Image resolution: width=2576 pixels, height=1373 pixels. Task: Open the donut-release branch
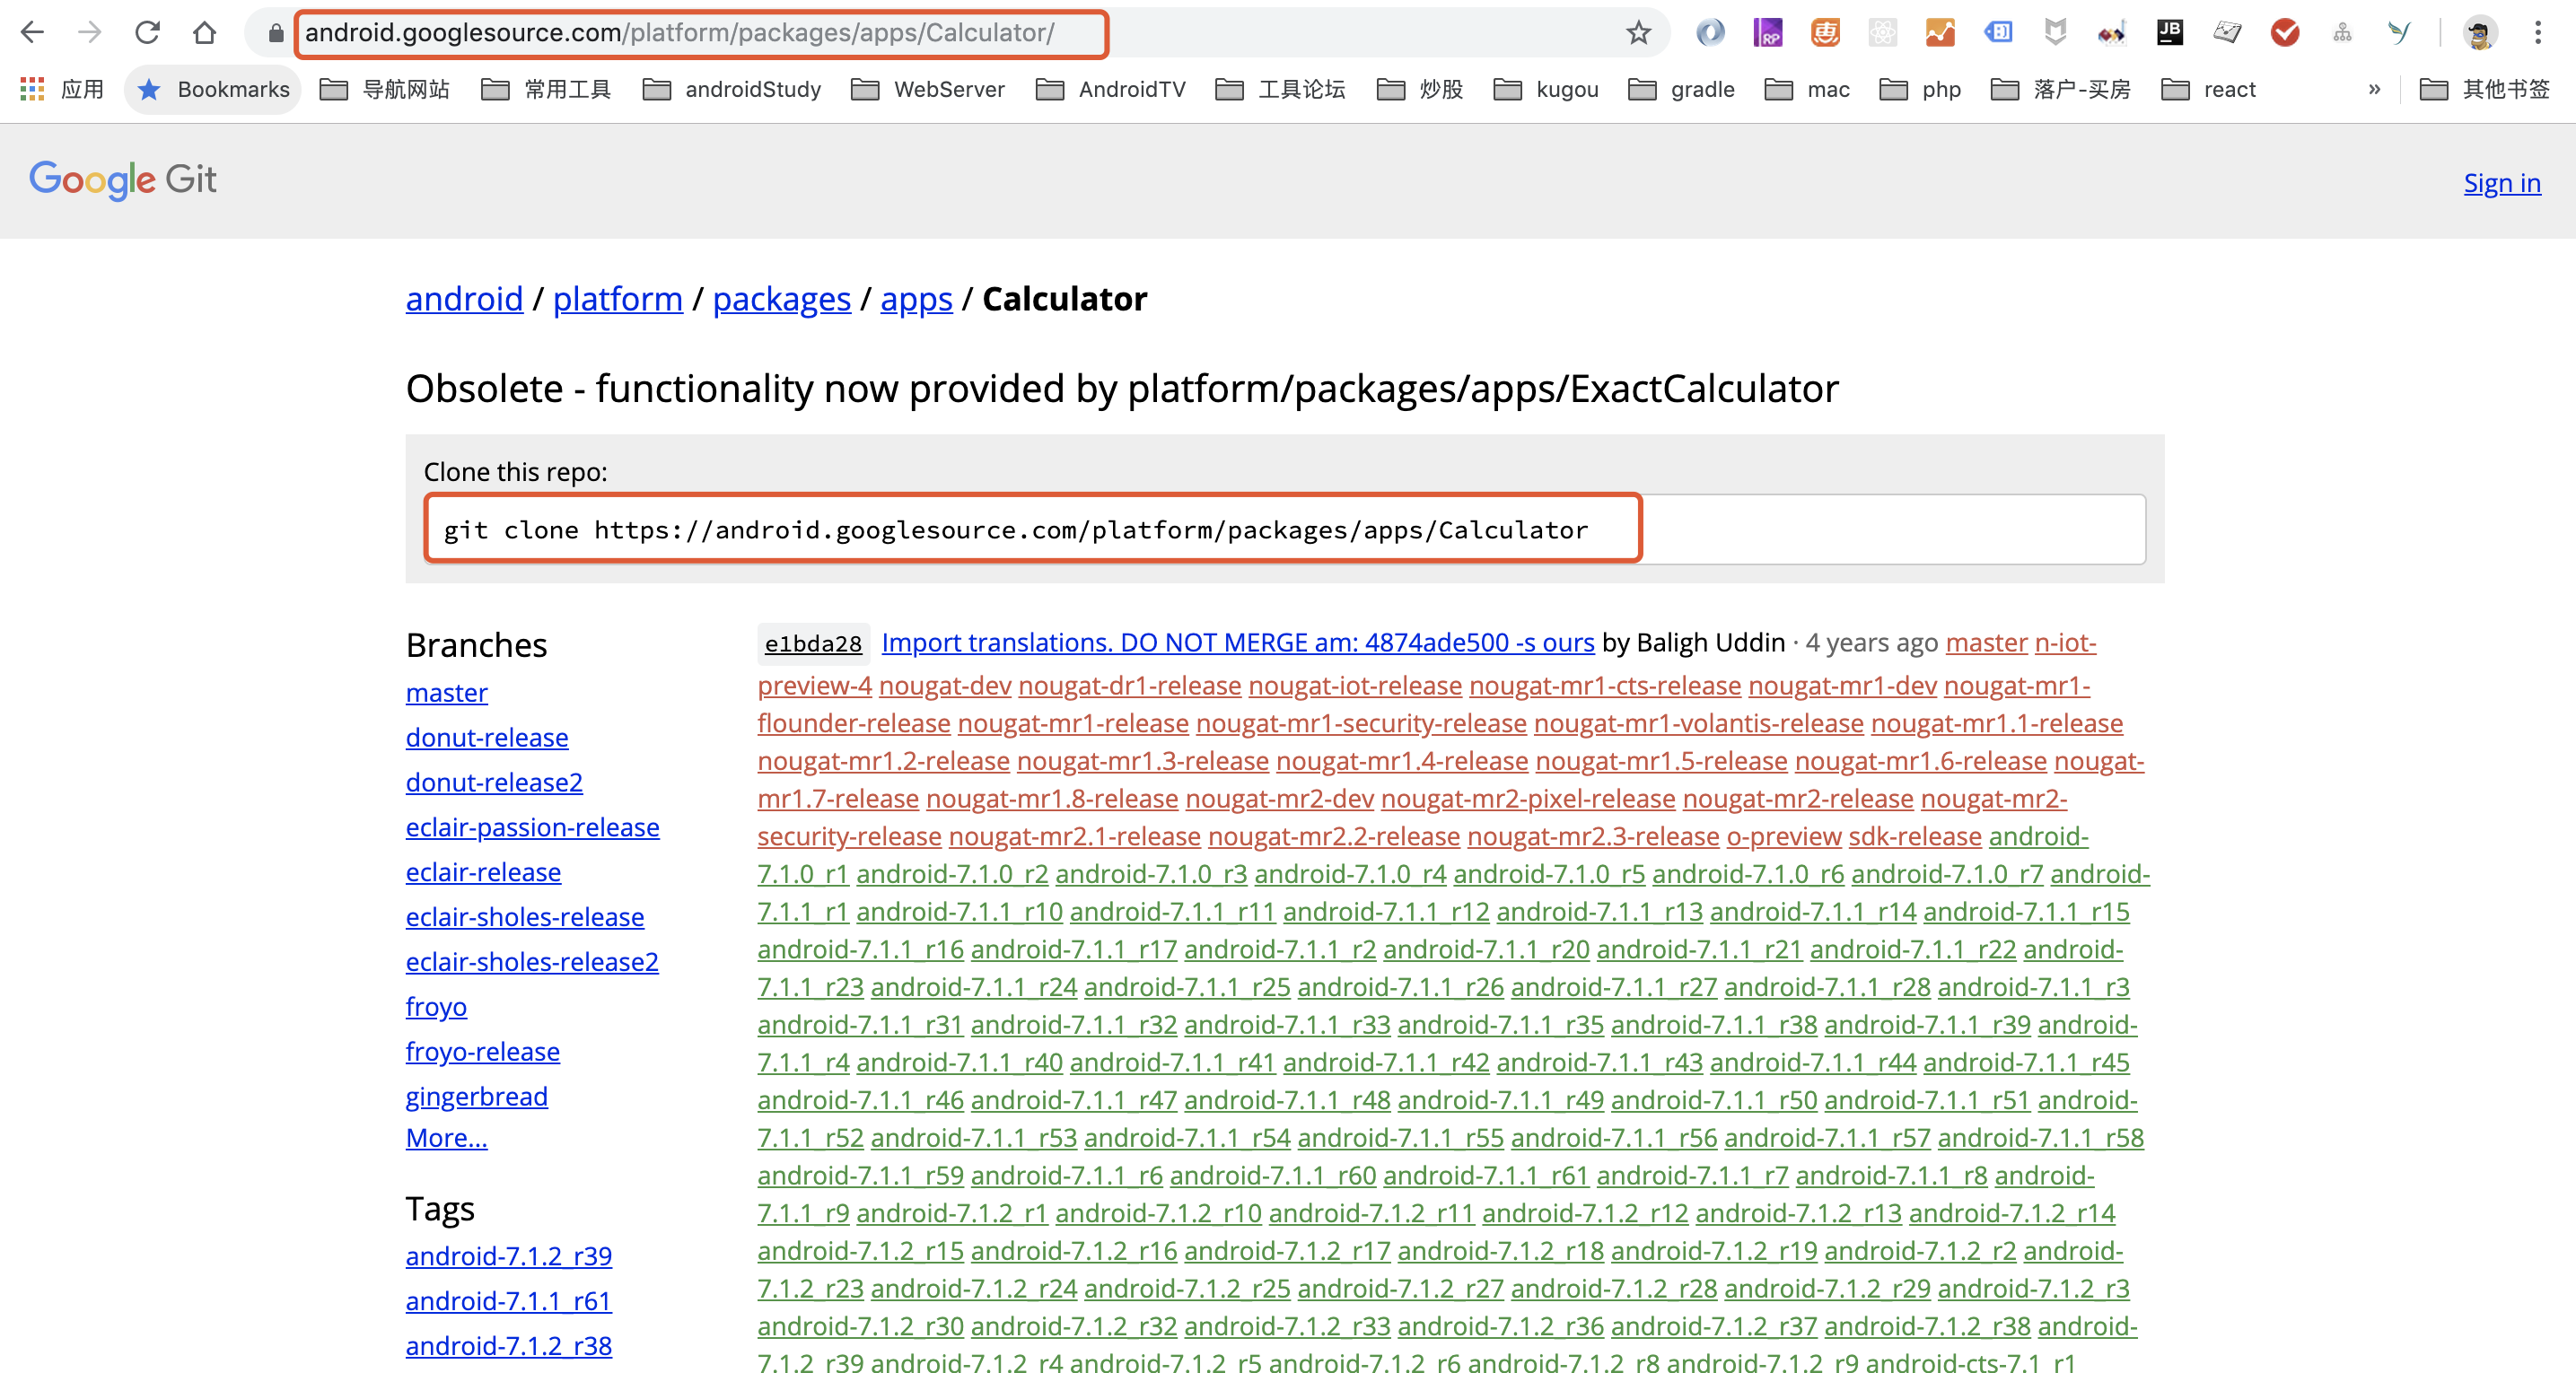487,738
